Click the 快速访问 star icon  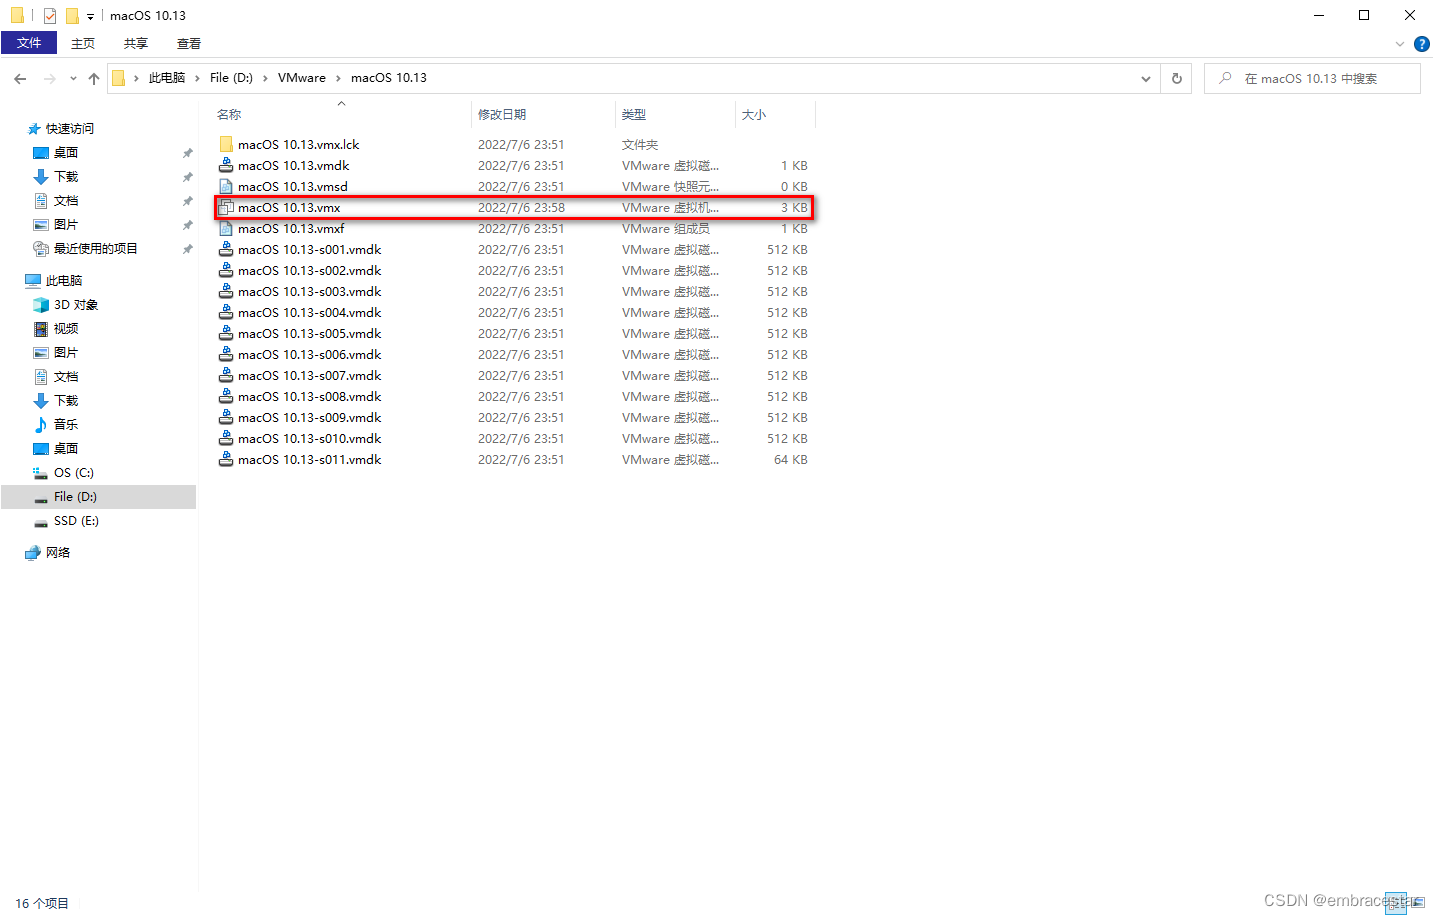34,129
